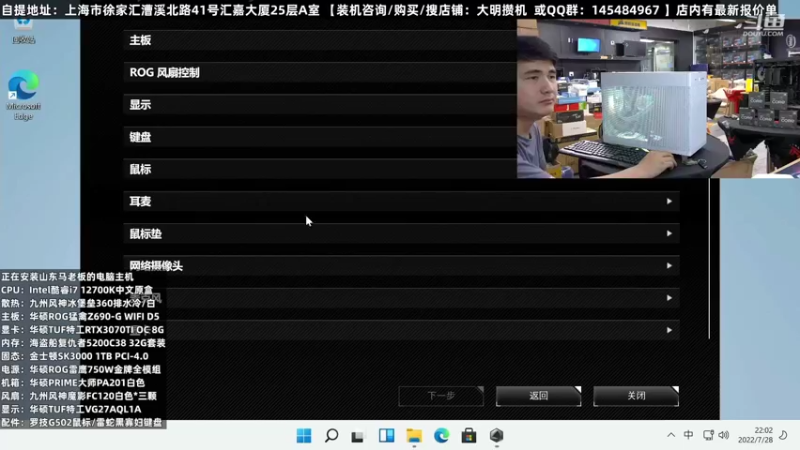Image resolution: width=800 pixels, height=450 pixels.
Task: Open taskbar Search
Action: (x=332, y=436)
